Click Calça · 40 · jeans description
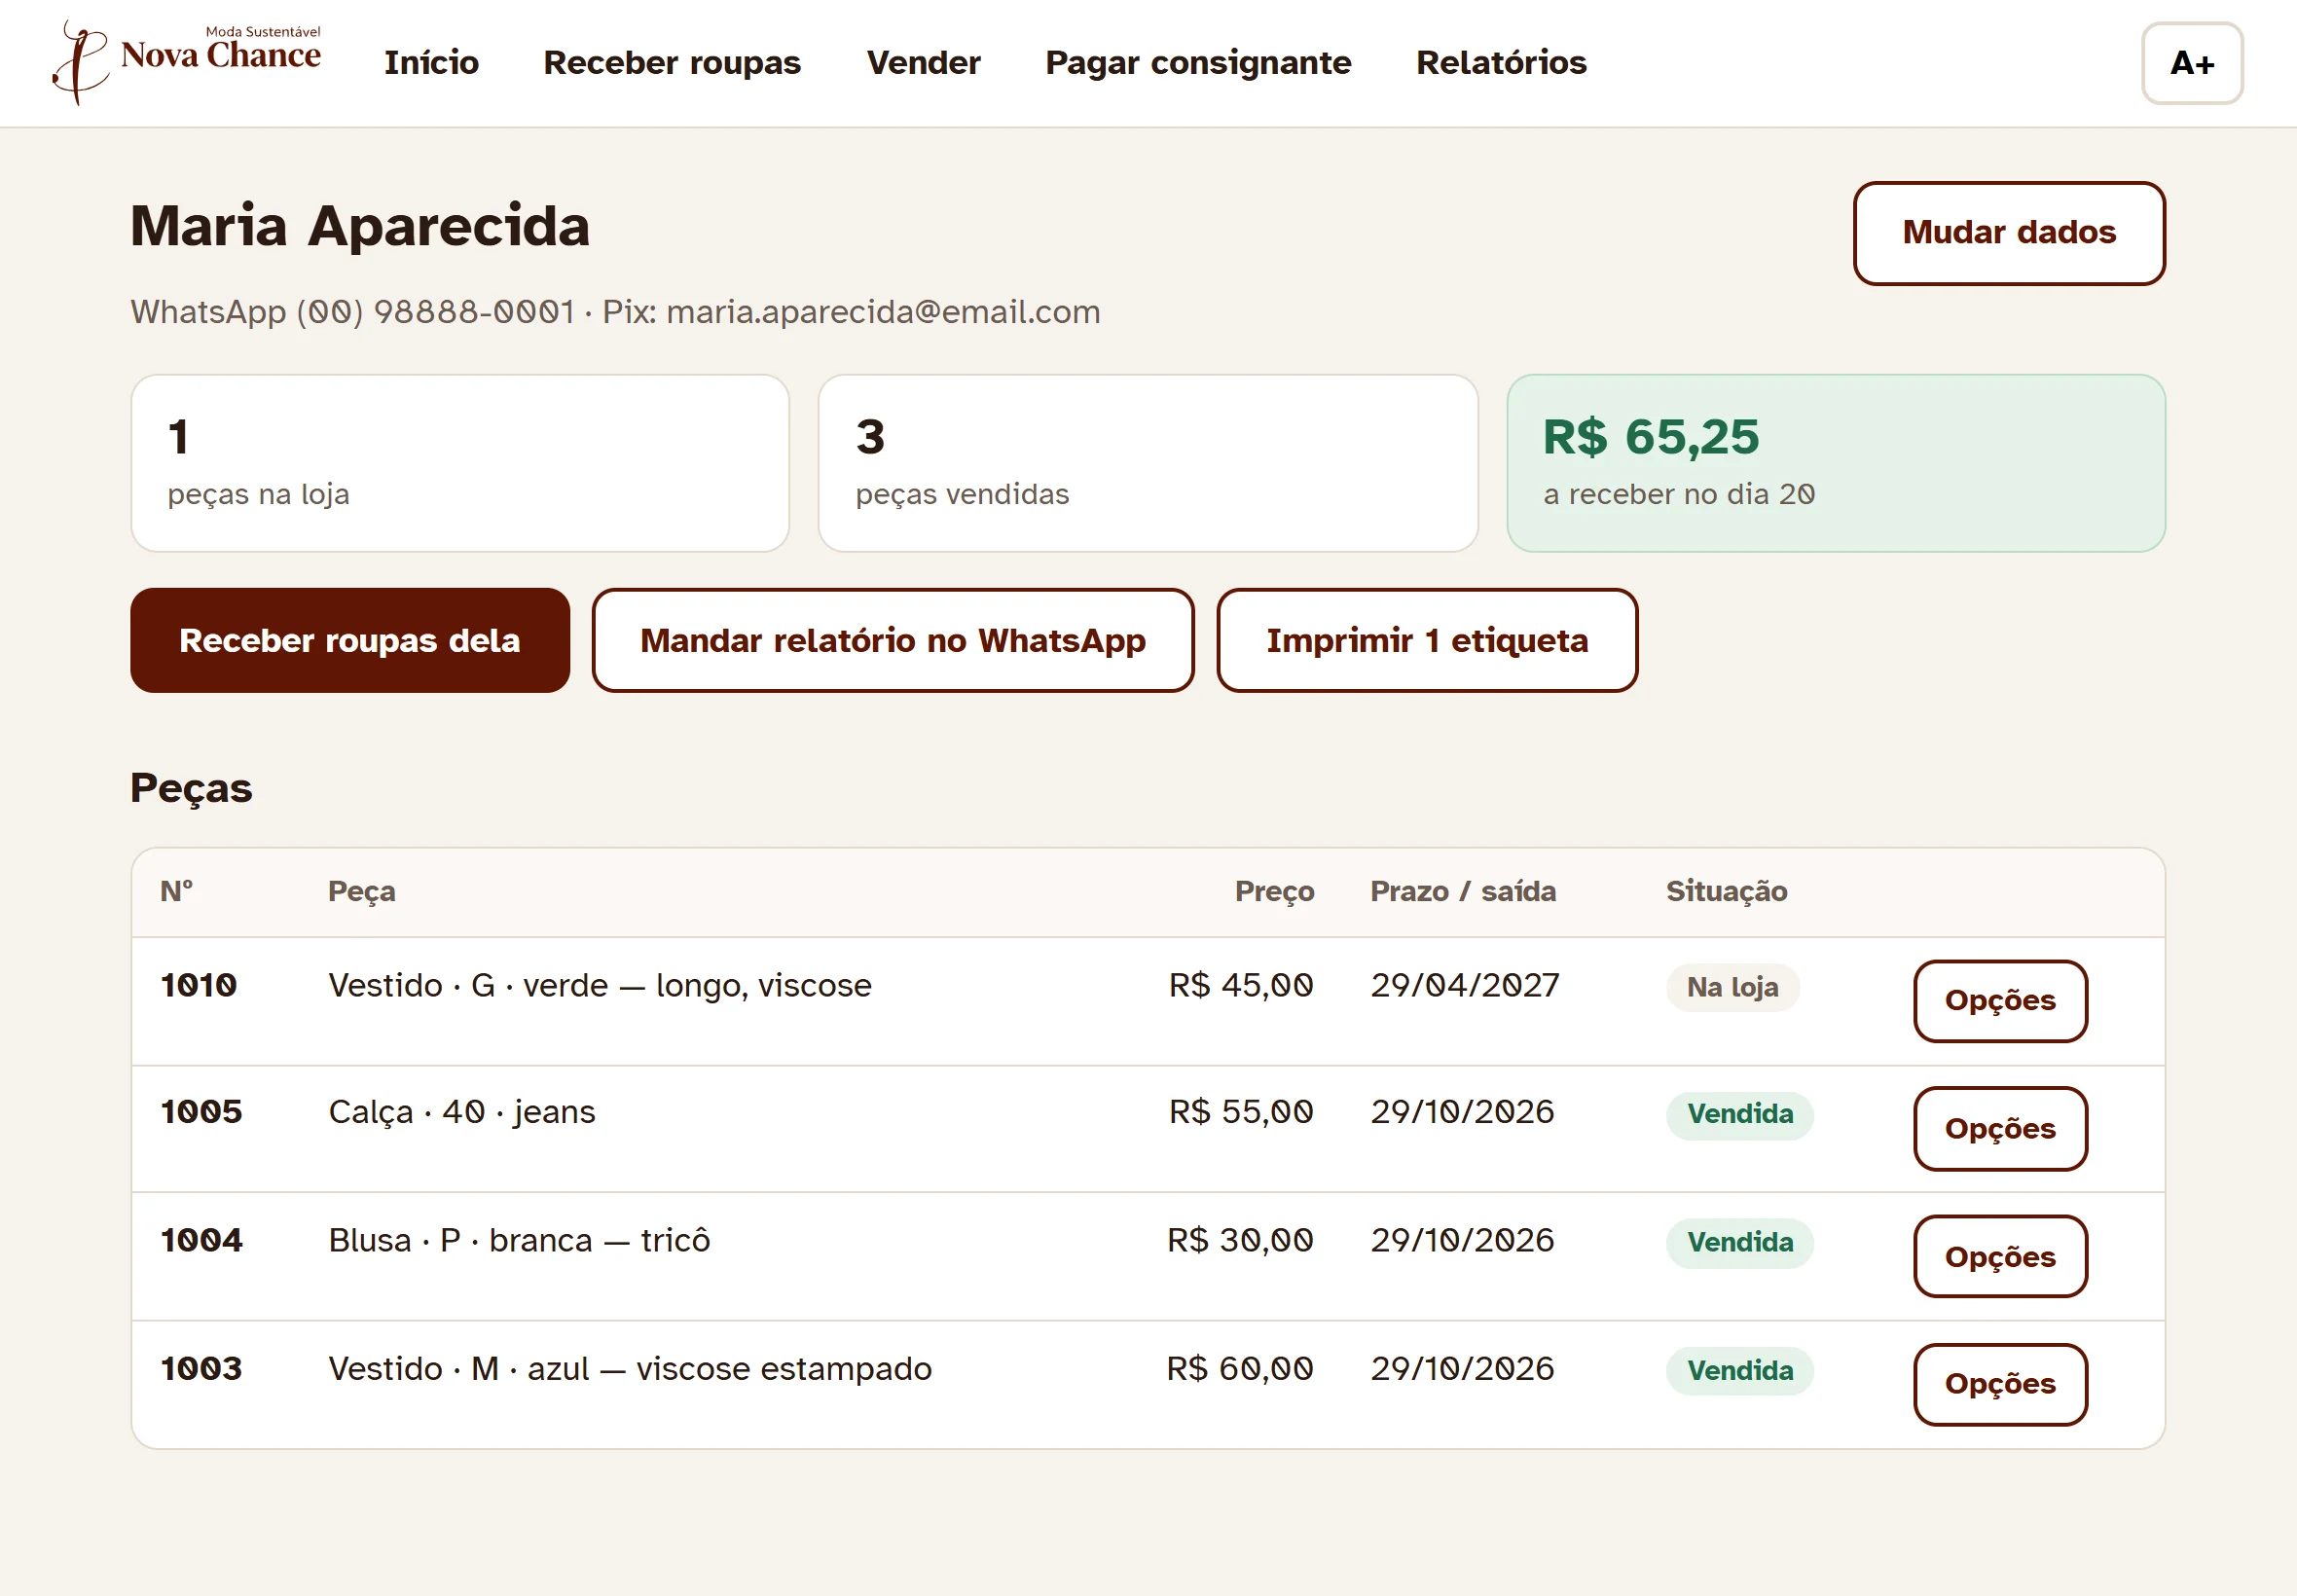 click(461, 1112)
